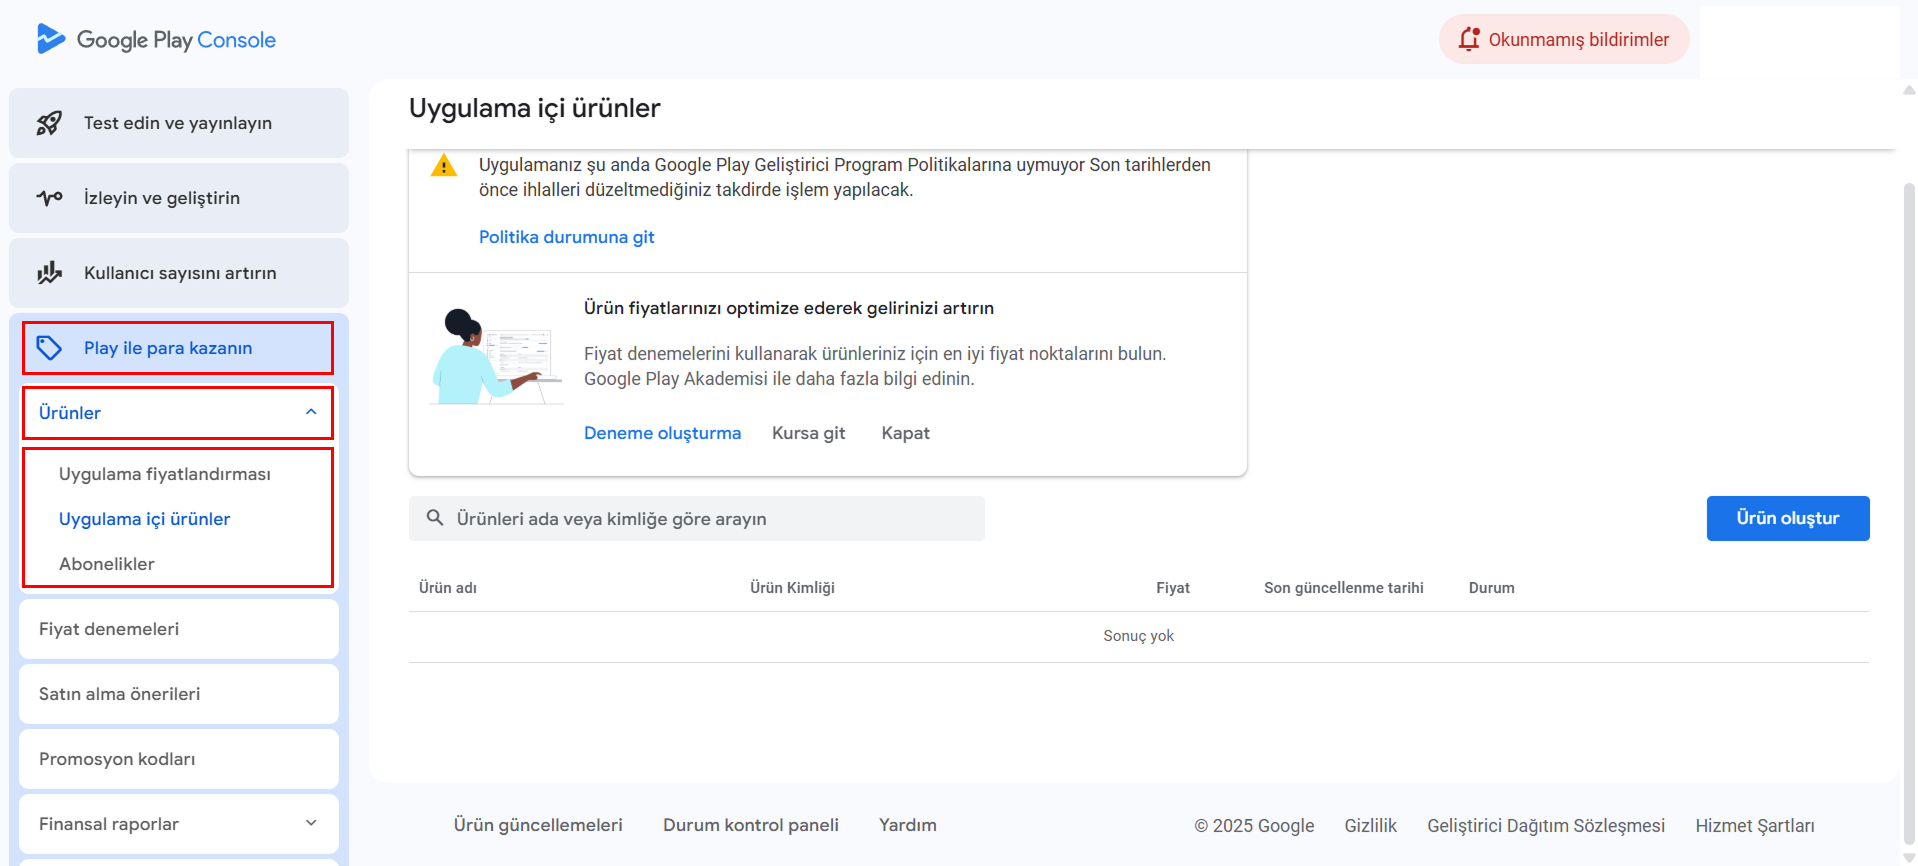Follow the Politika durumuna git link
Image resolution: width=1918 pixels, height=866 pixels.
(x=567, y=237)
